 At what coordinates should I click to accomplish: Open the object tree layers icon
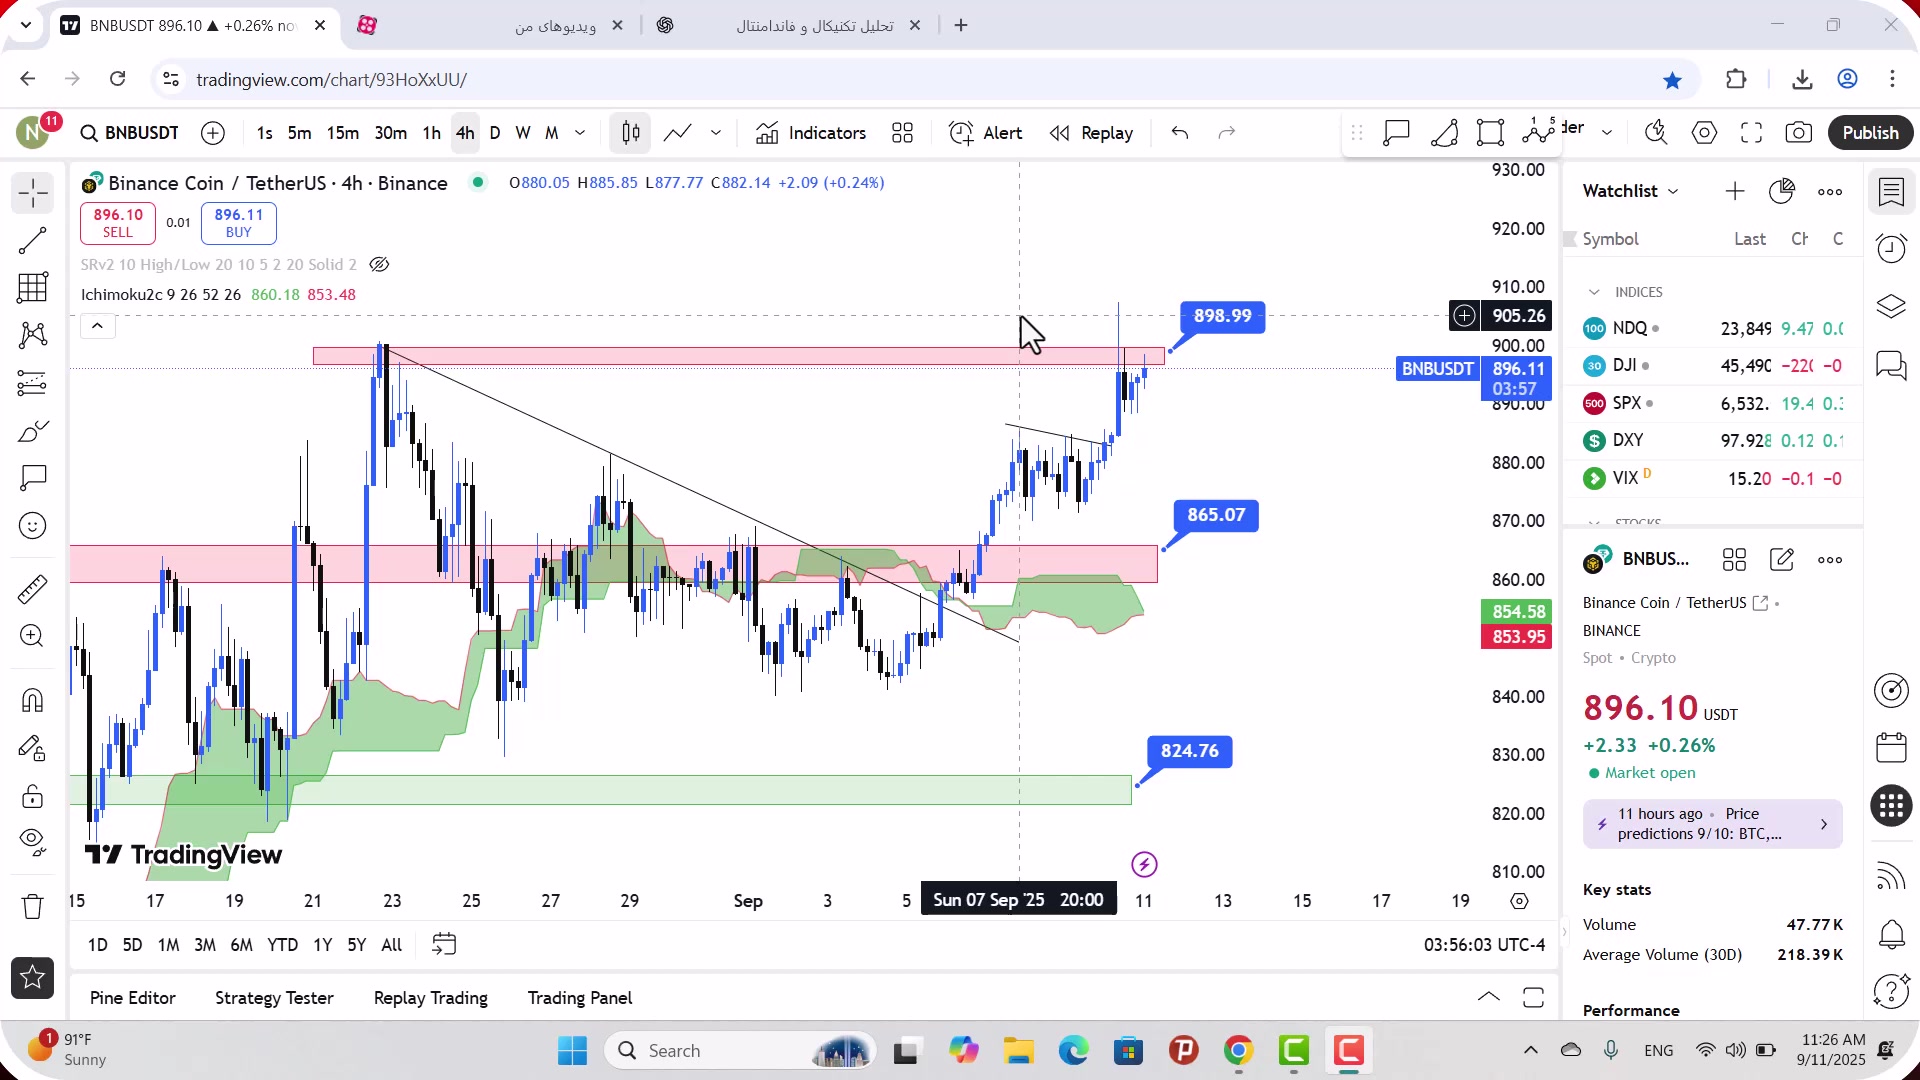(x=1891, y=306)
